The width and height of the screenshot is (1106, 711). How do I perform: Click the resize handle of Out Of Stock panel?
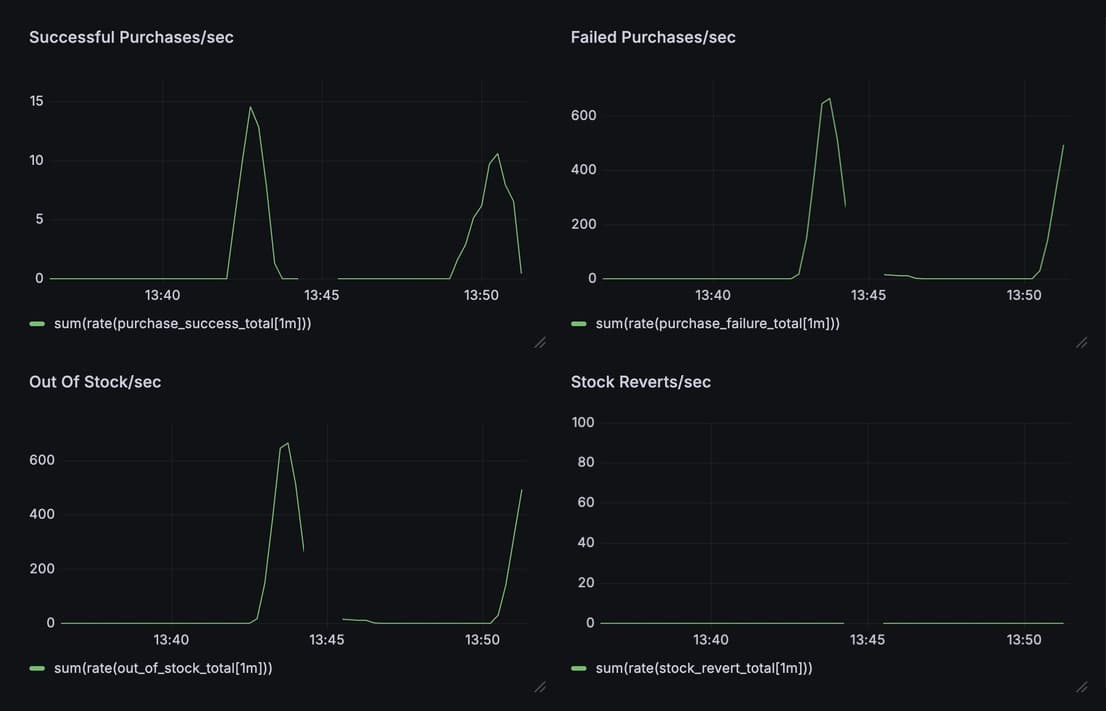tap(540, 686)
